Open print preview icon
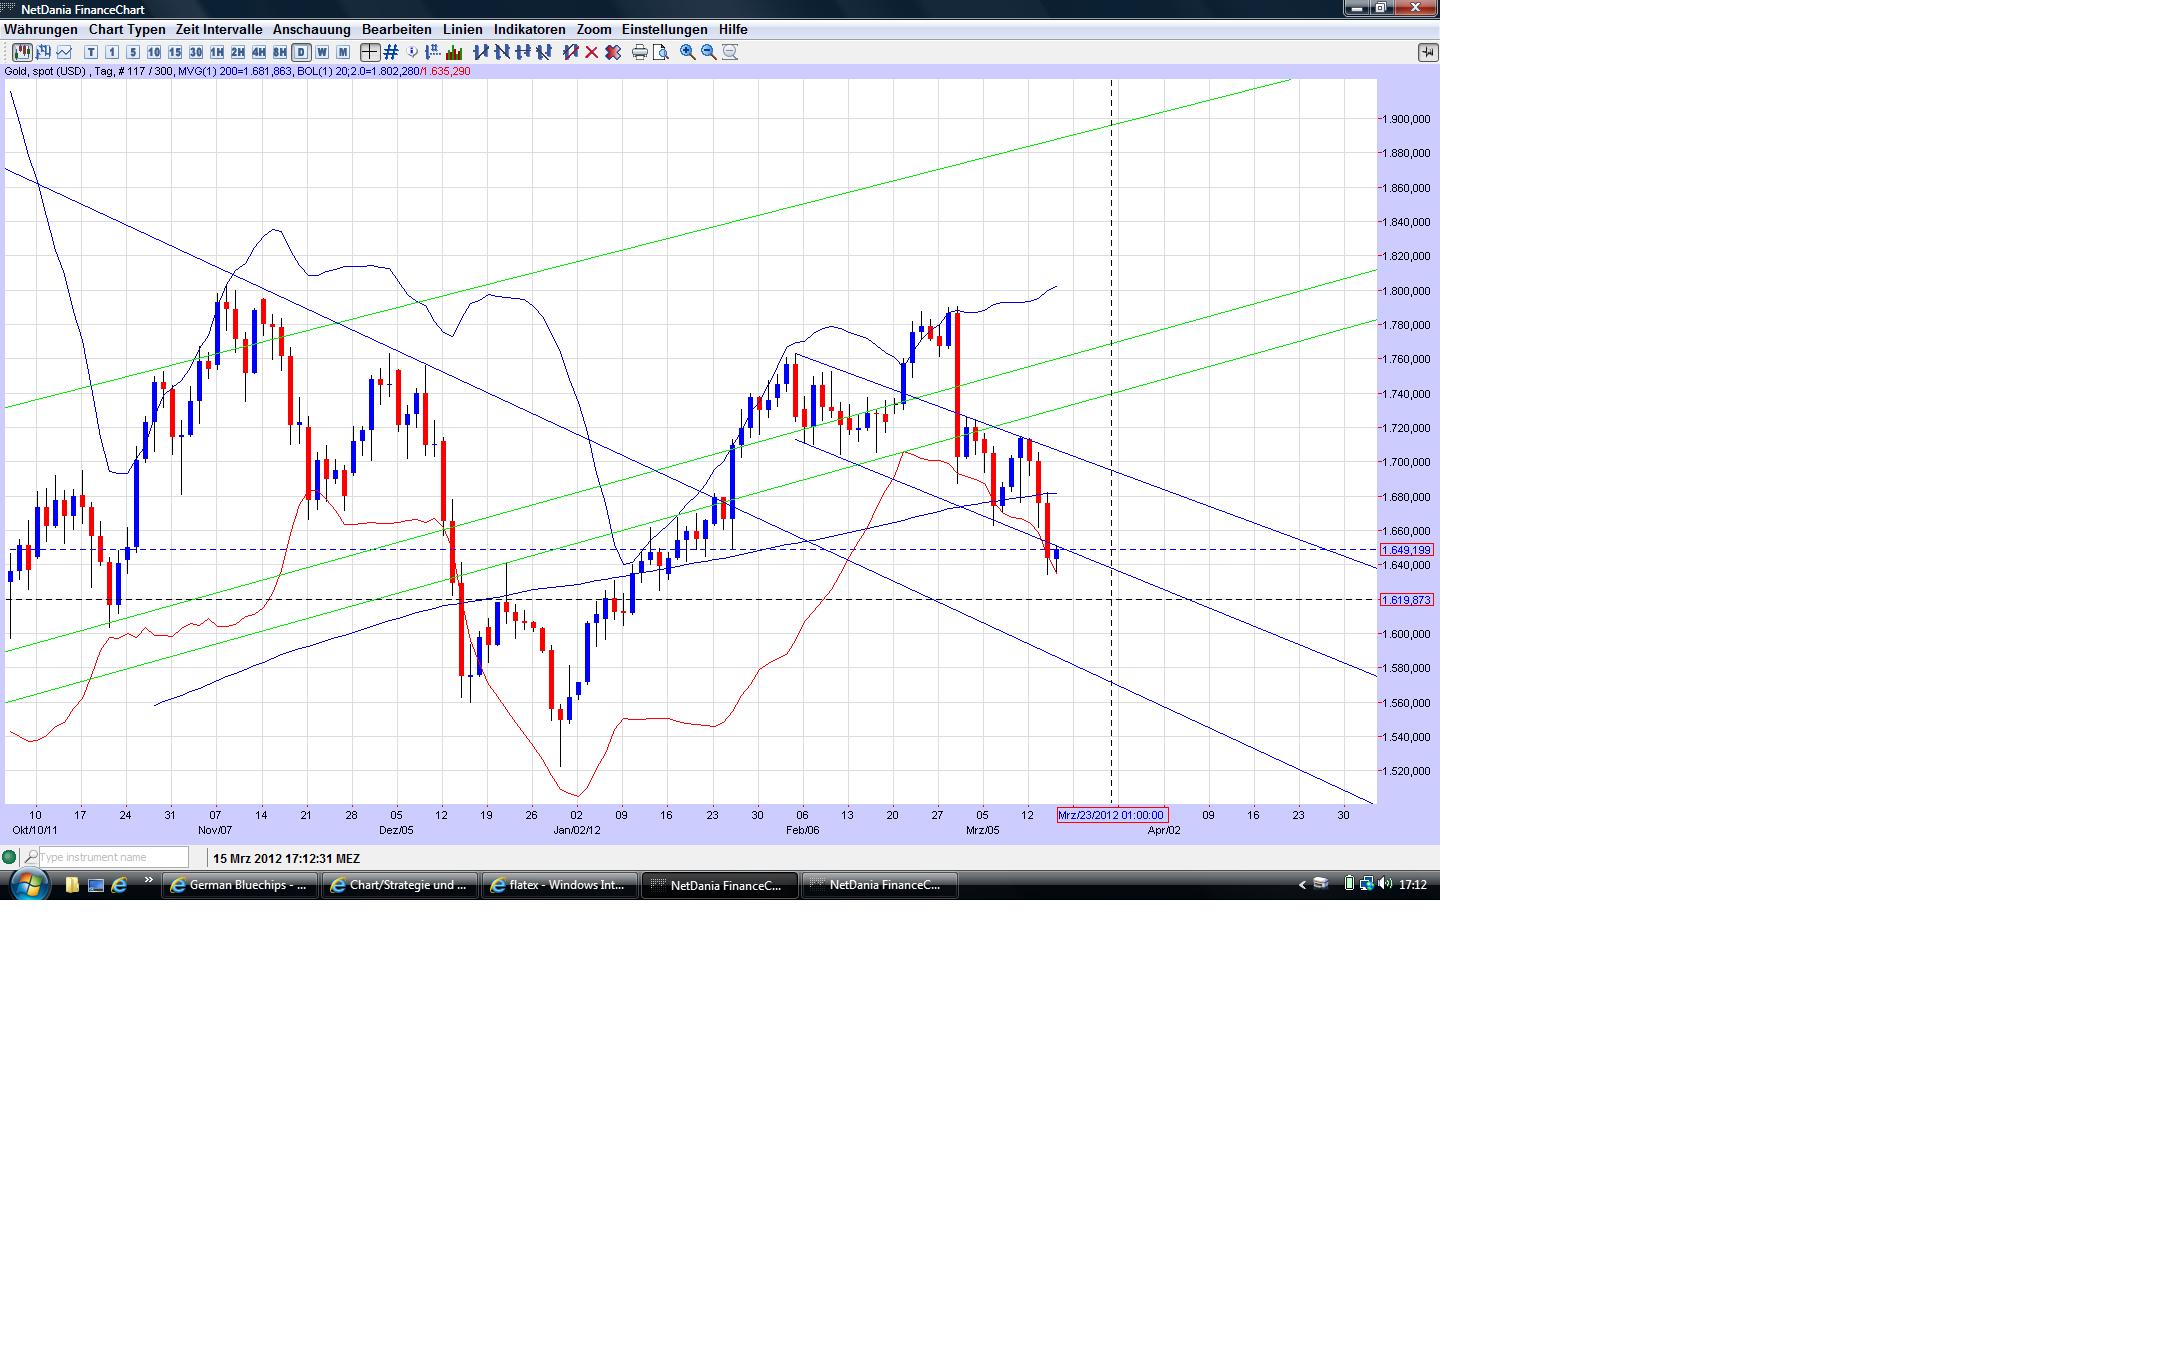This screenshot has height=1350, width=2160. (660, 52)
